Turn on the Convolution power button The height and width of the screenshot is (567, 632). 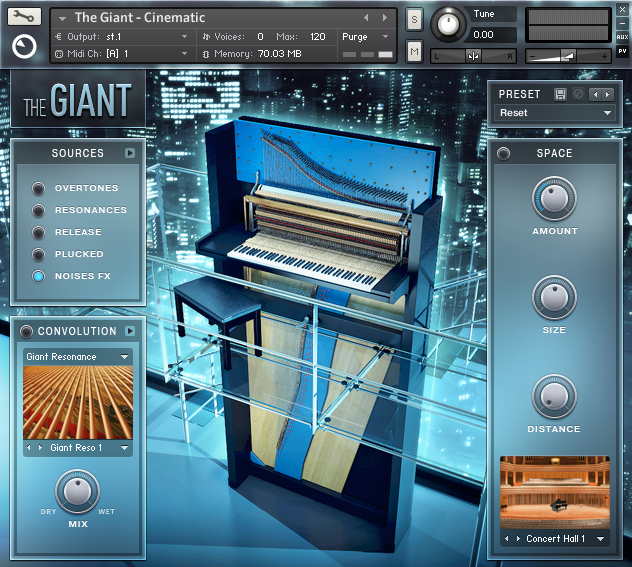tap(25, 331)
